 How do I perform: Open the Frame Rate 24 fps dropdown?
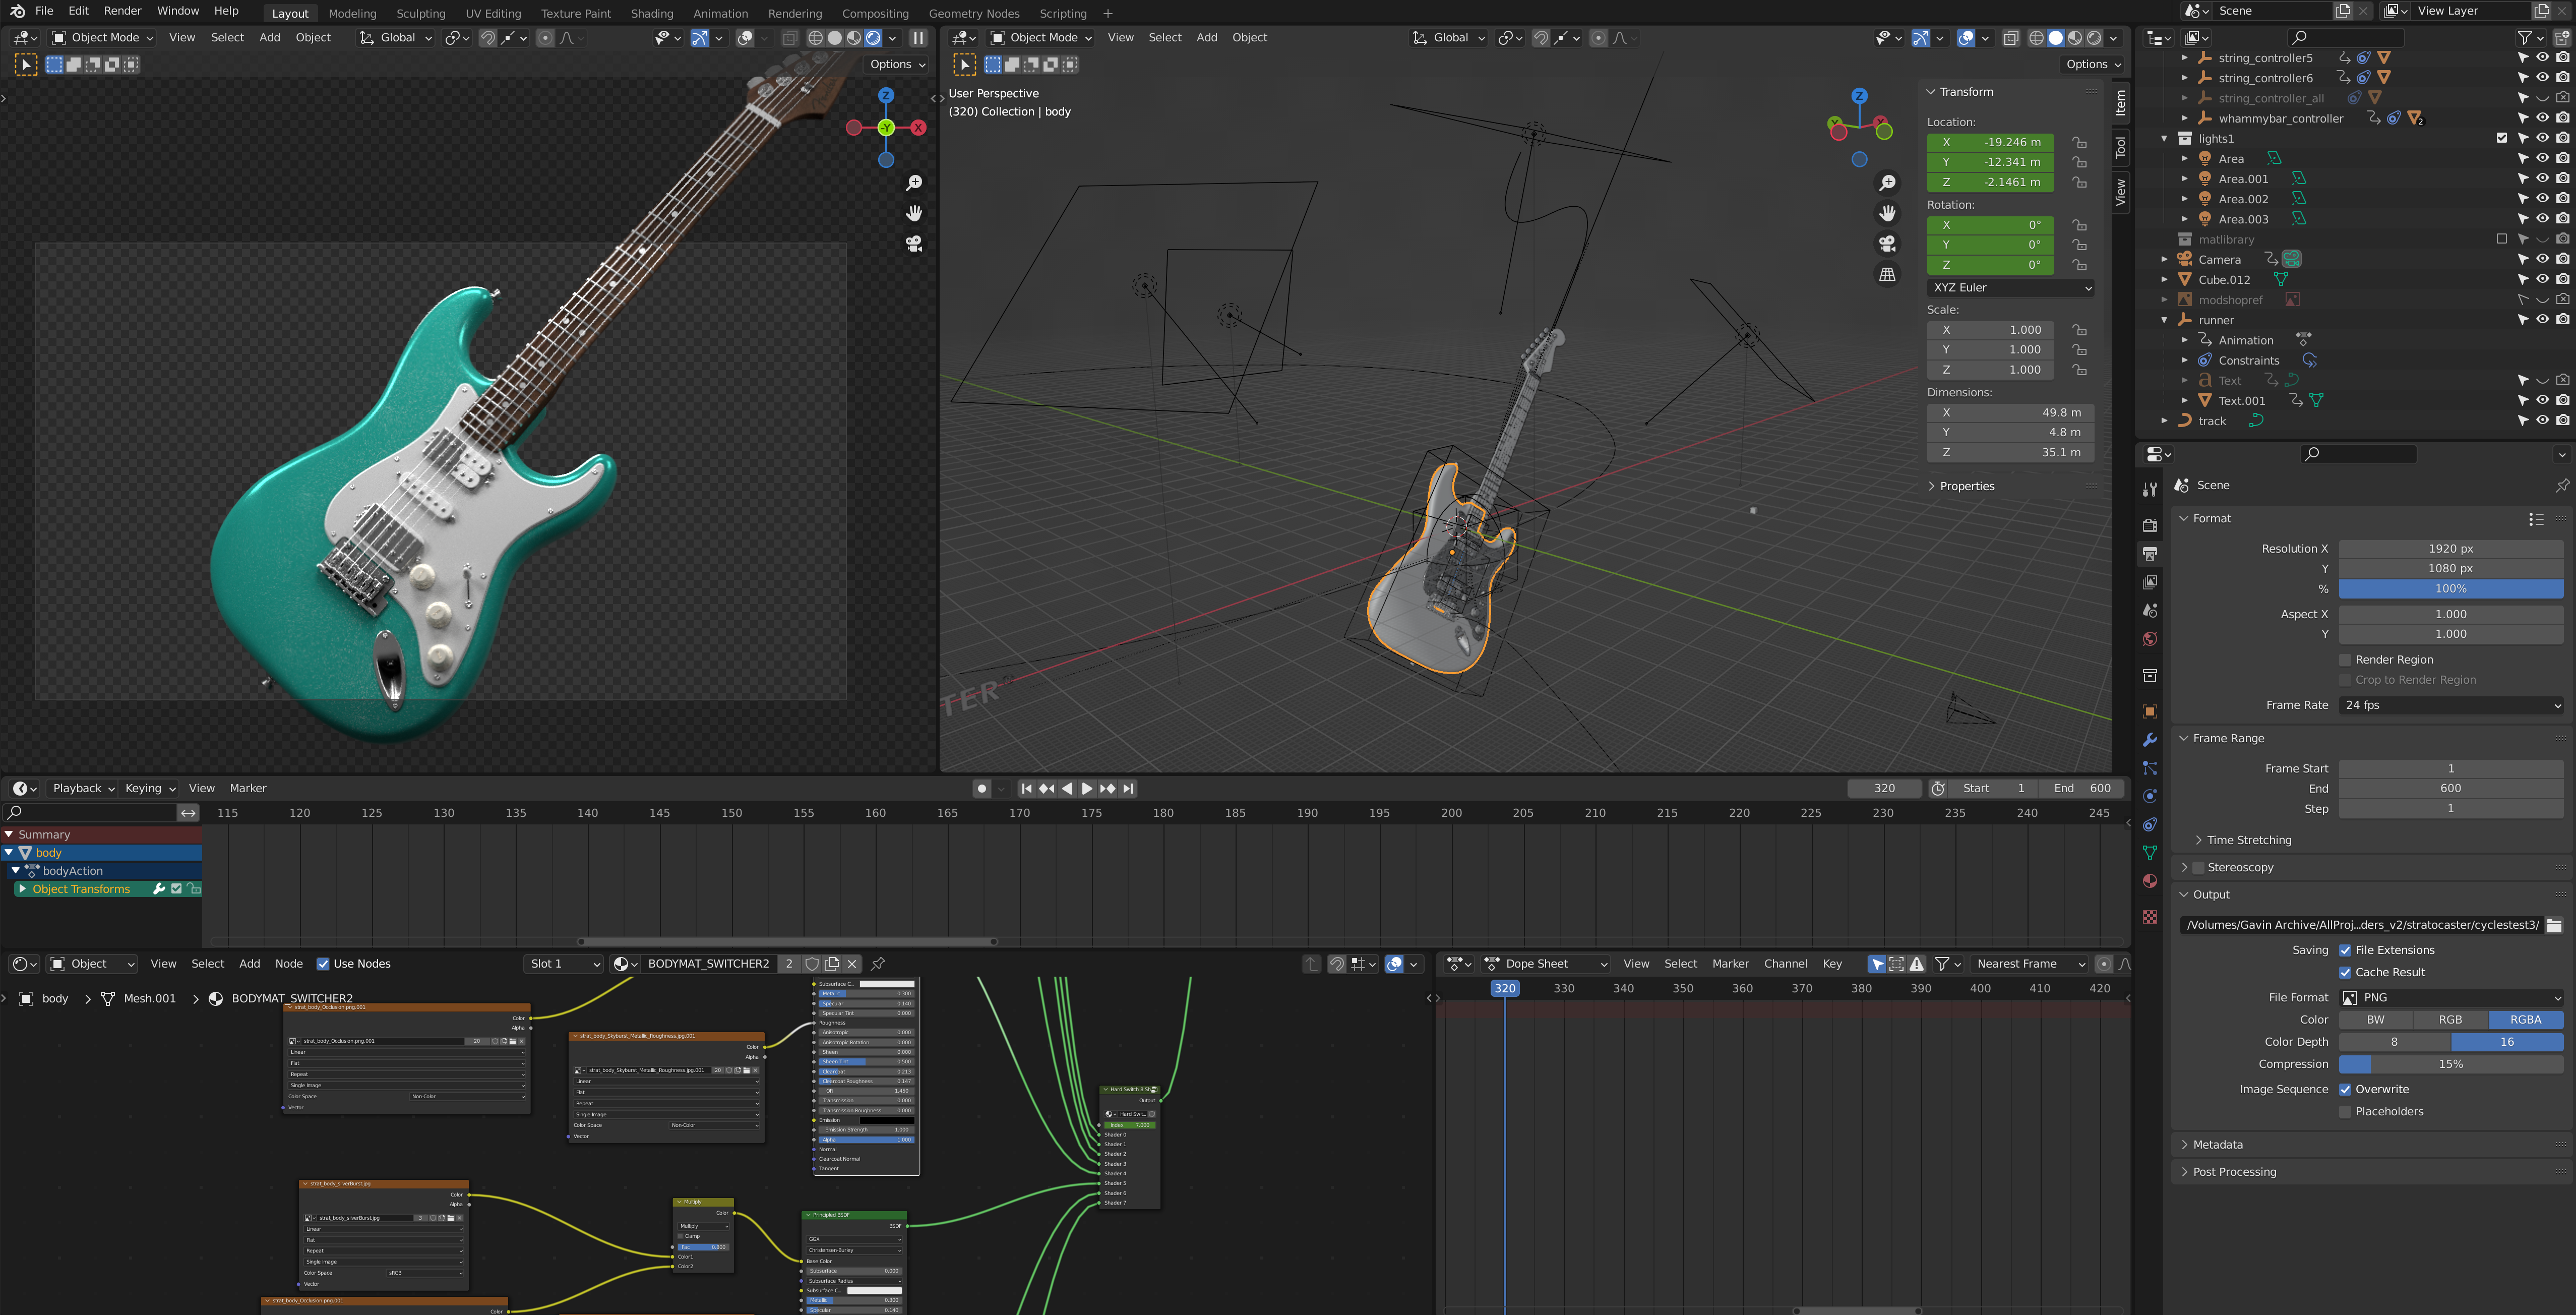click(2451, 705)
